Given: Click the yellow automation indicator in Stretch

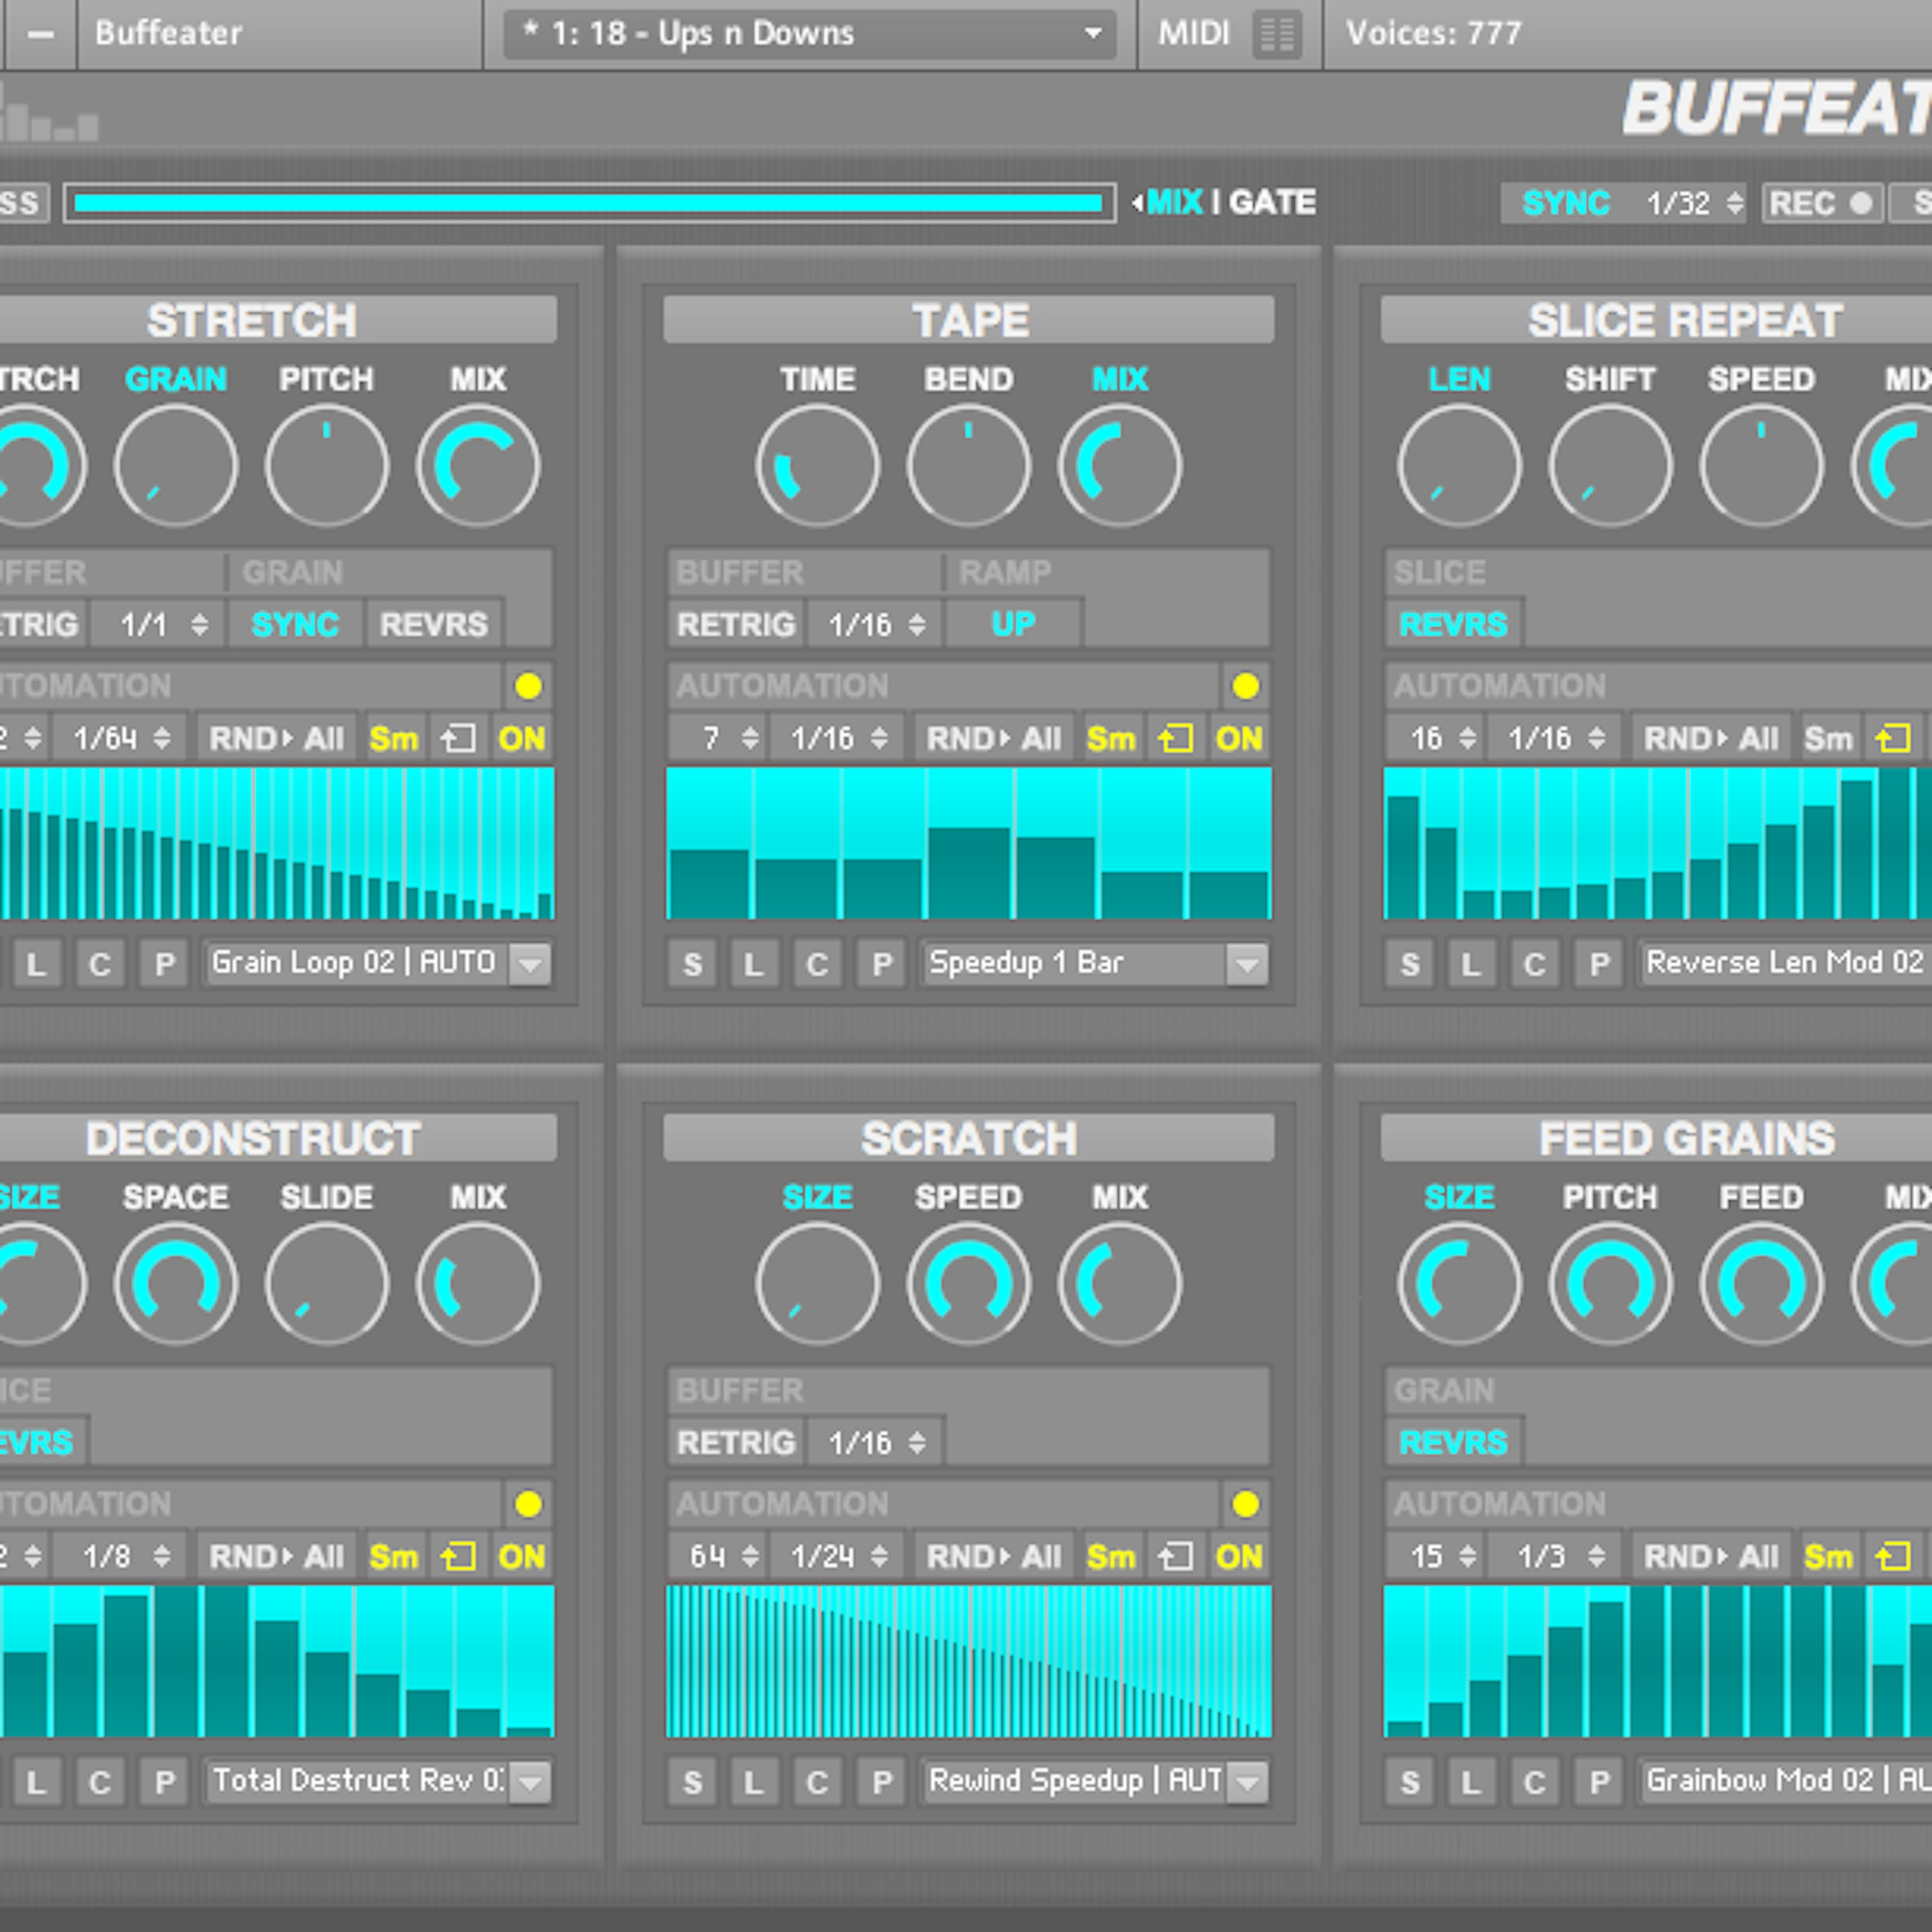Looking at the screenshot, I should [x=528, y=686].
